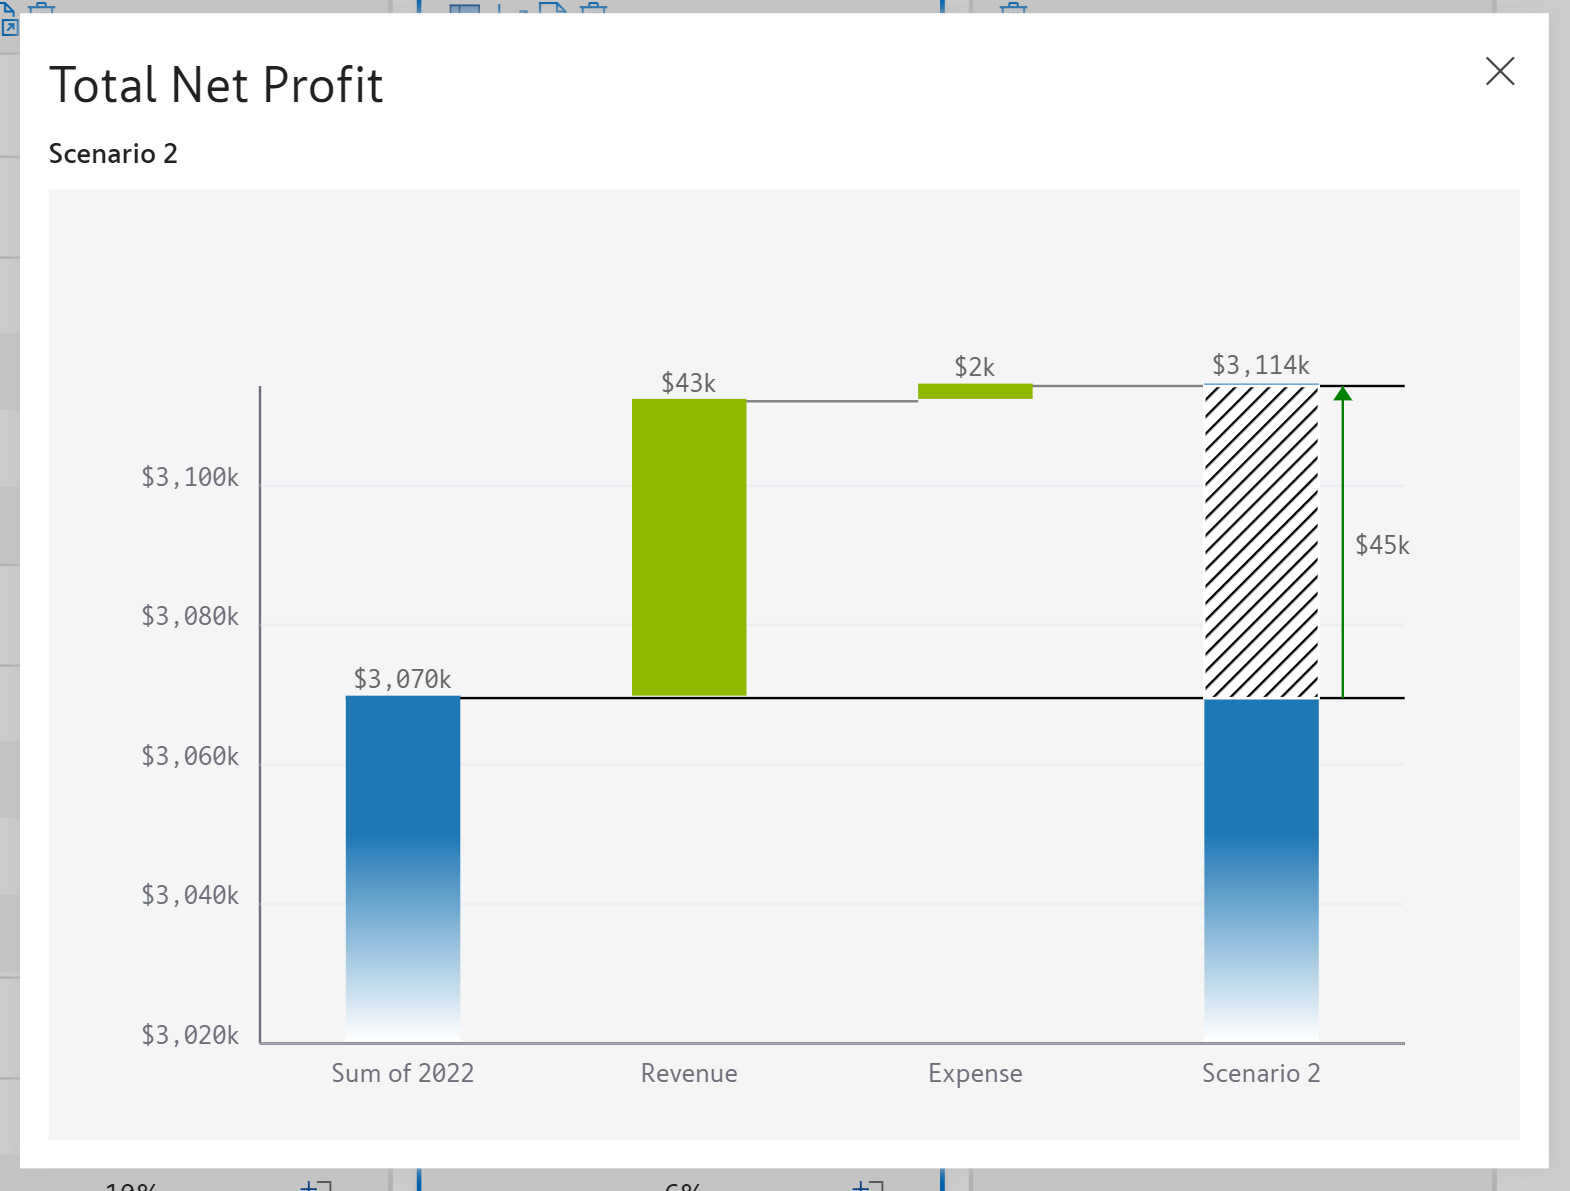Click the $3,070k data label
This screenshot has height=1191, width=1570.
pyautogui.click(x=402, y=679)
